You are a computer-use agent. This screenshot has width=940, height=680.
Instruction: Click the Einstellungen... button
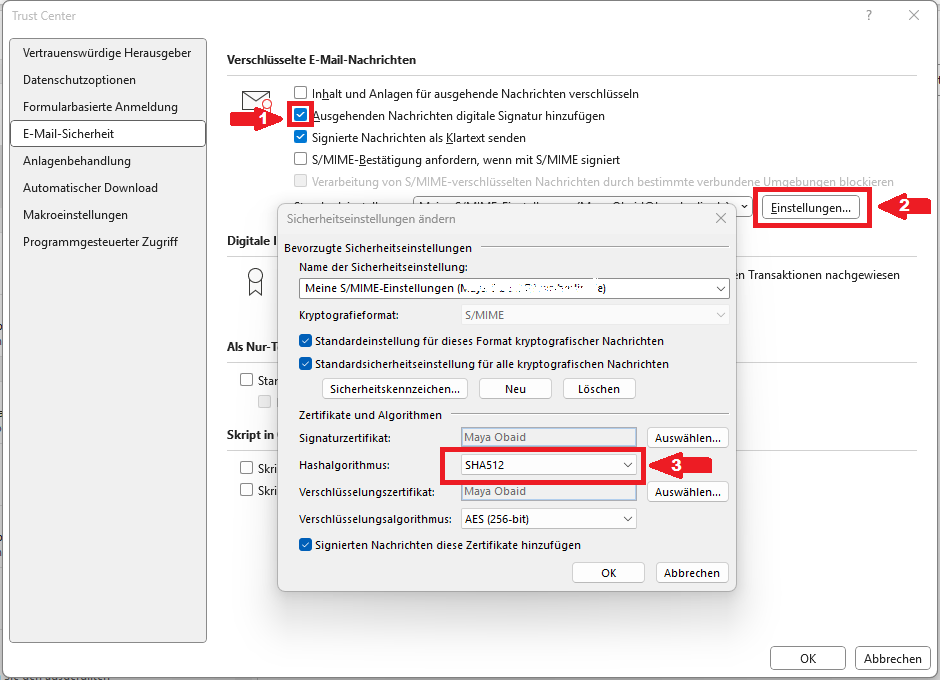point(811,207)
